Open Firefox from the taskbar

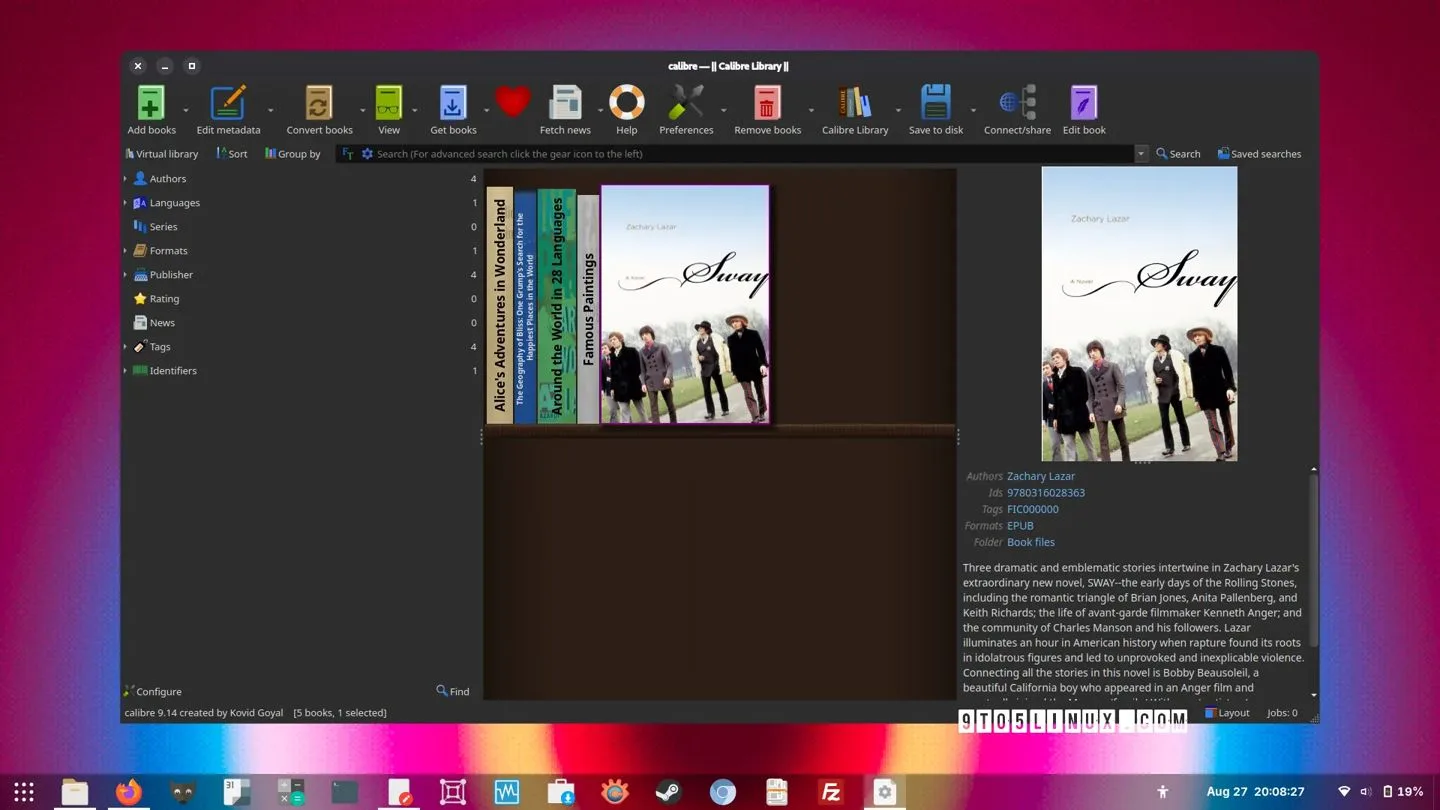click(x=128, y=792)
